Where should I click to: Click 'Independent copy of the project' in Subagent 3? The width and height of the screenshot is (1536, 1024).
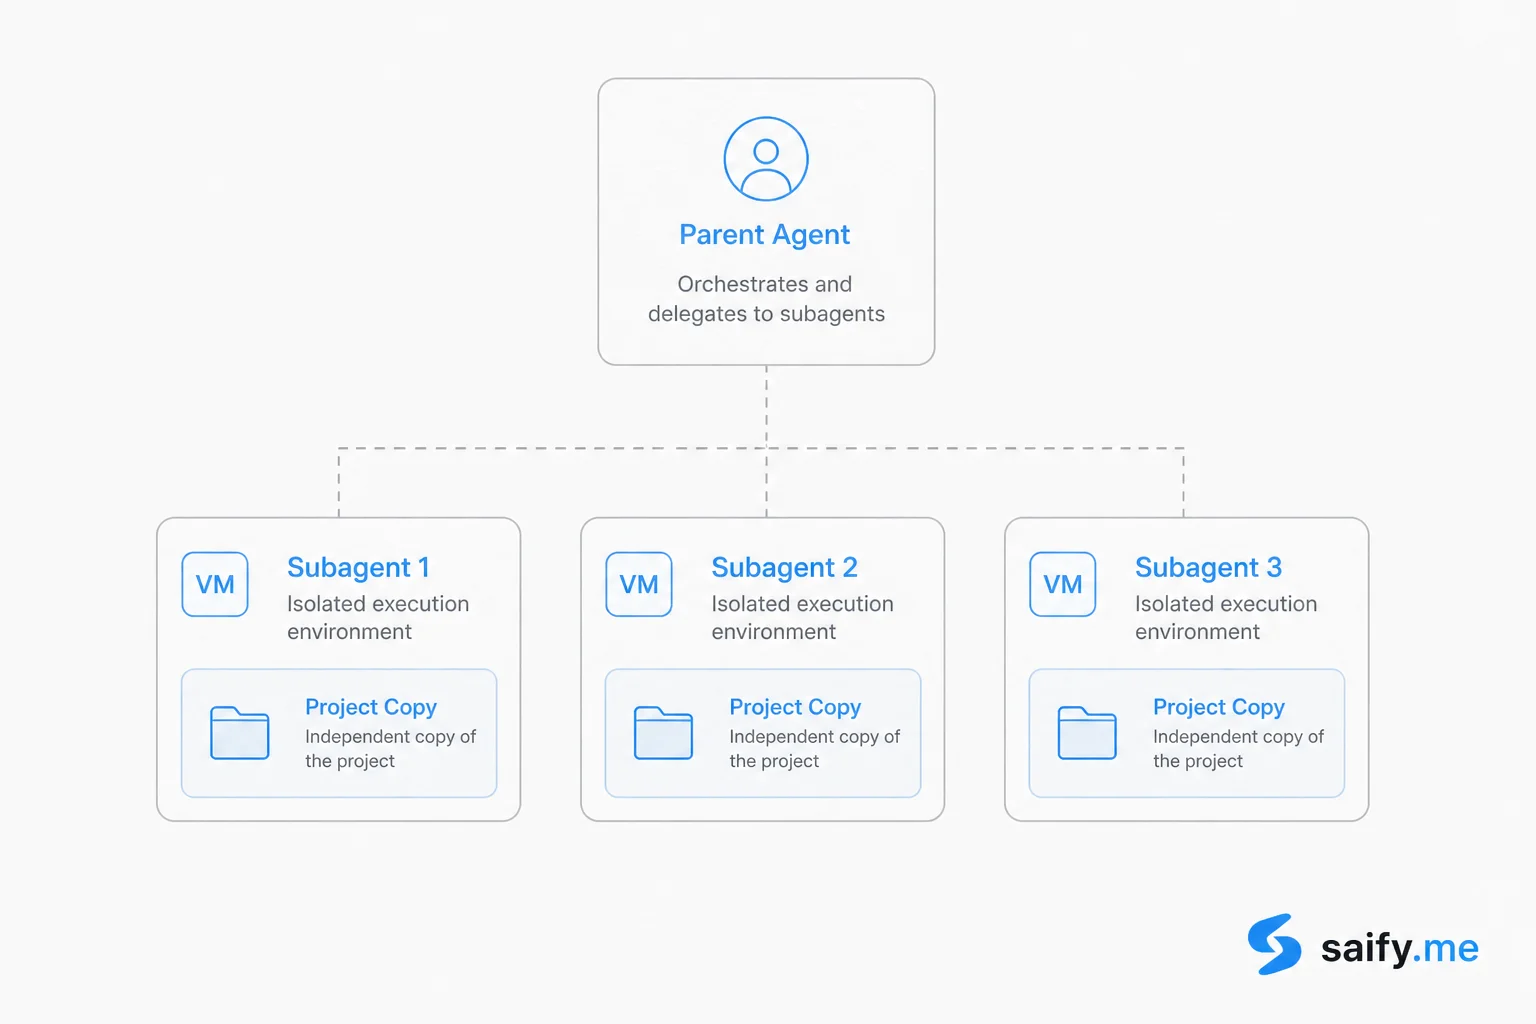coord(1238,749)
